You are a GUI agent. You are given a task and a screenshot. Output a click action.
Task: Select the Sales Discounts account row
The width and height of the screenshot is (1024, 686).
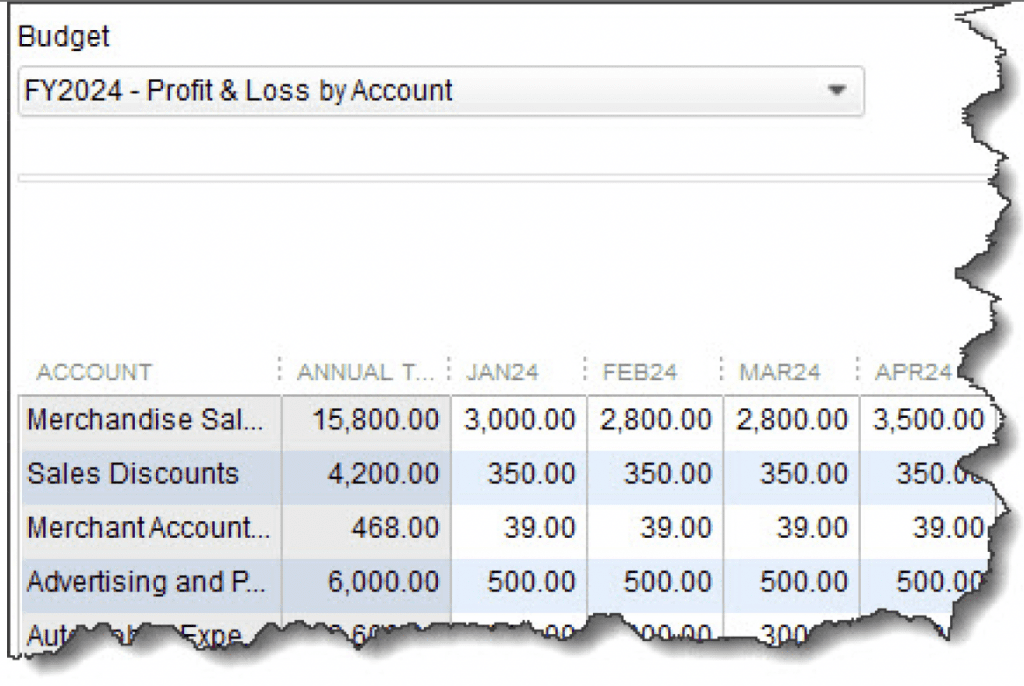(x=134, y=473)
